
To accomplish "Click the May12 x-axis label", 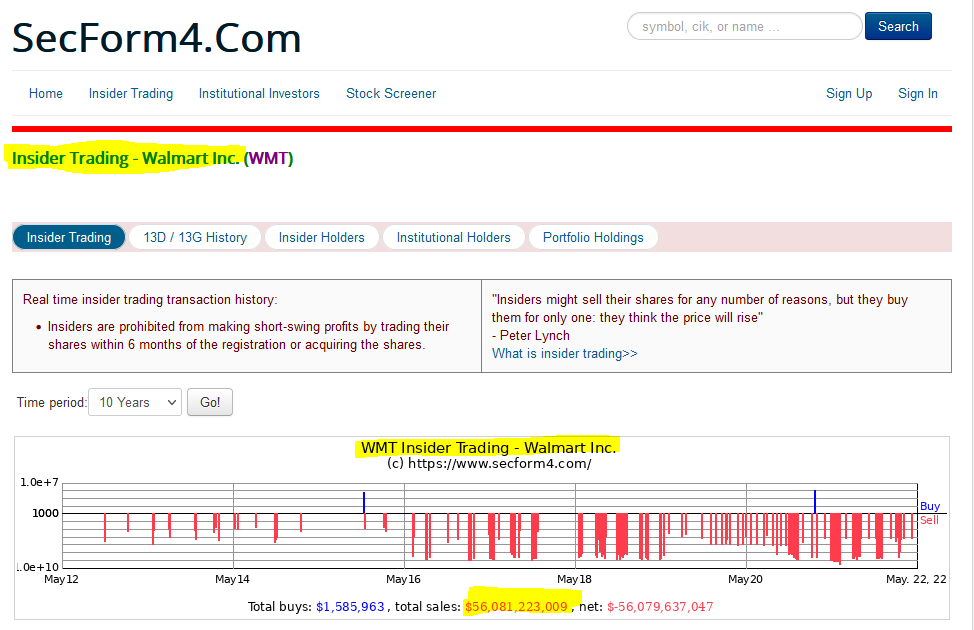I will (x=61, y=579).
